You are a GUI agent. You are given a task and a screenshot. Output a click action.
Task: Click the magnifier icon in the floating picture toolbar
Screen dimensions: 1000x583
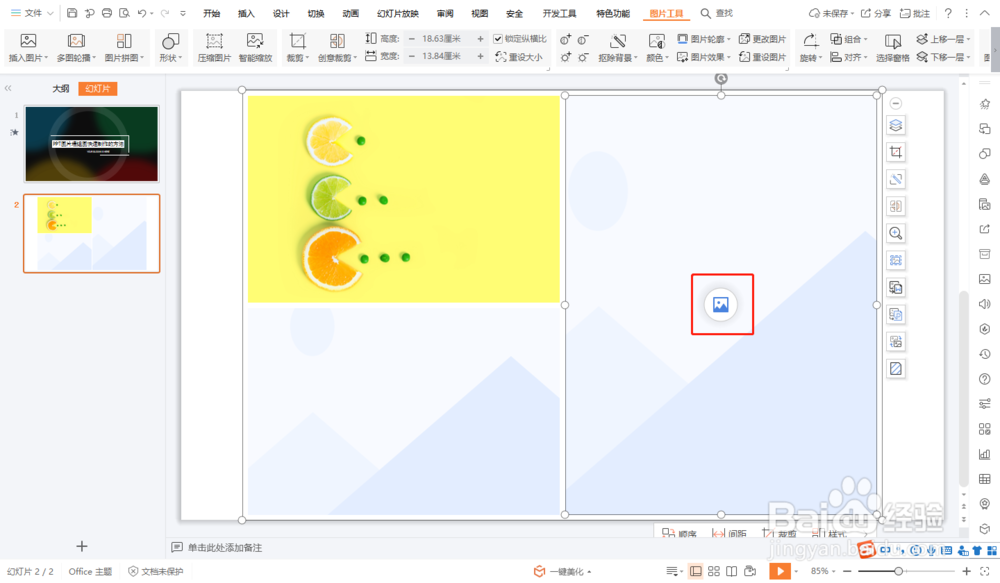(895, 233)
